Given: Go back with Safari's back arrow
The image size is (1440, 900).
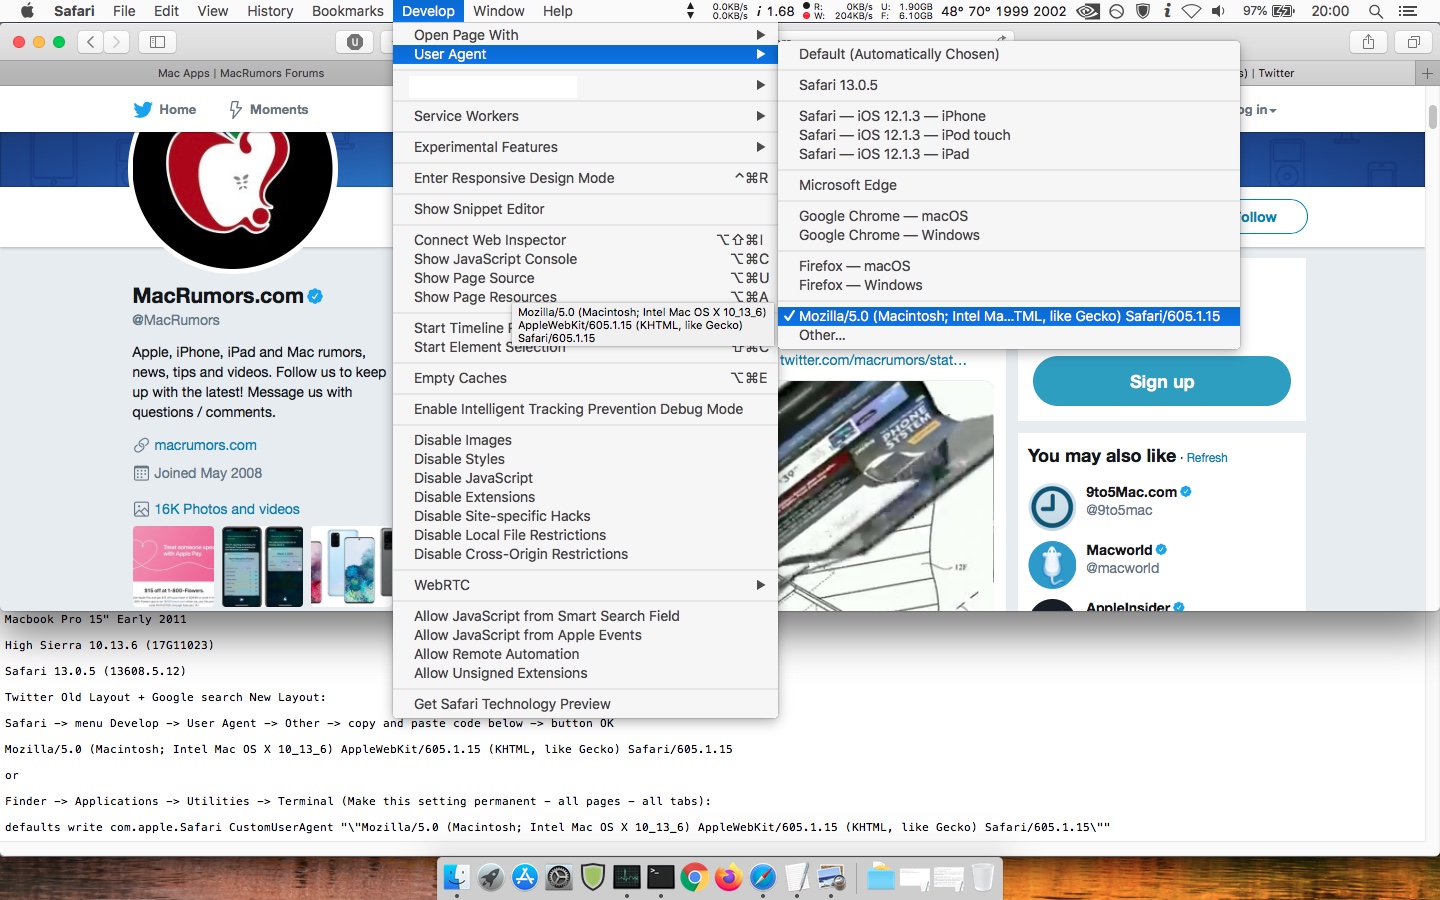Looking at the screenshot, I should [x=91, y=42].
